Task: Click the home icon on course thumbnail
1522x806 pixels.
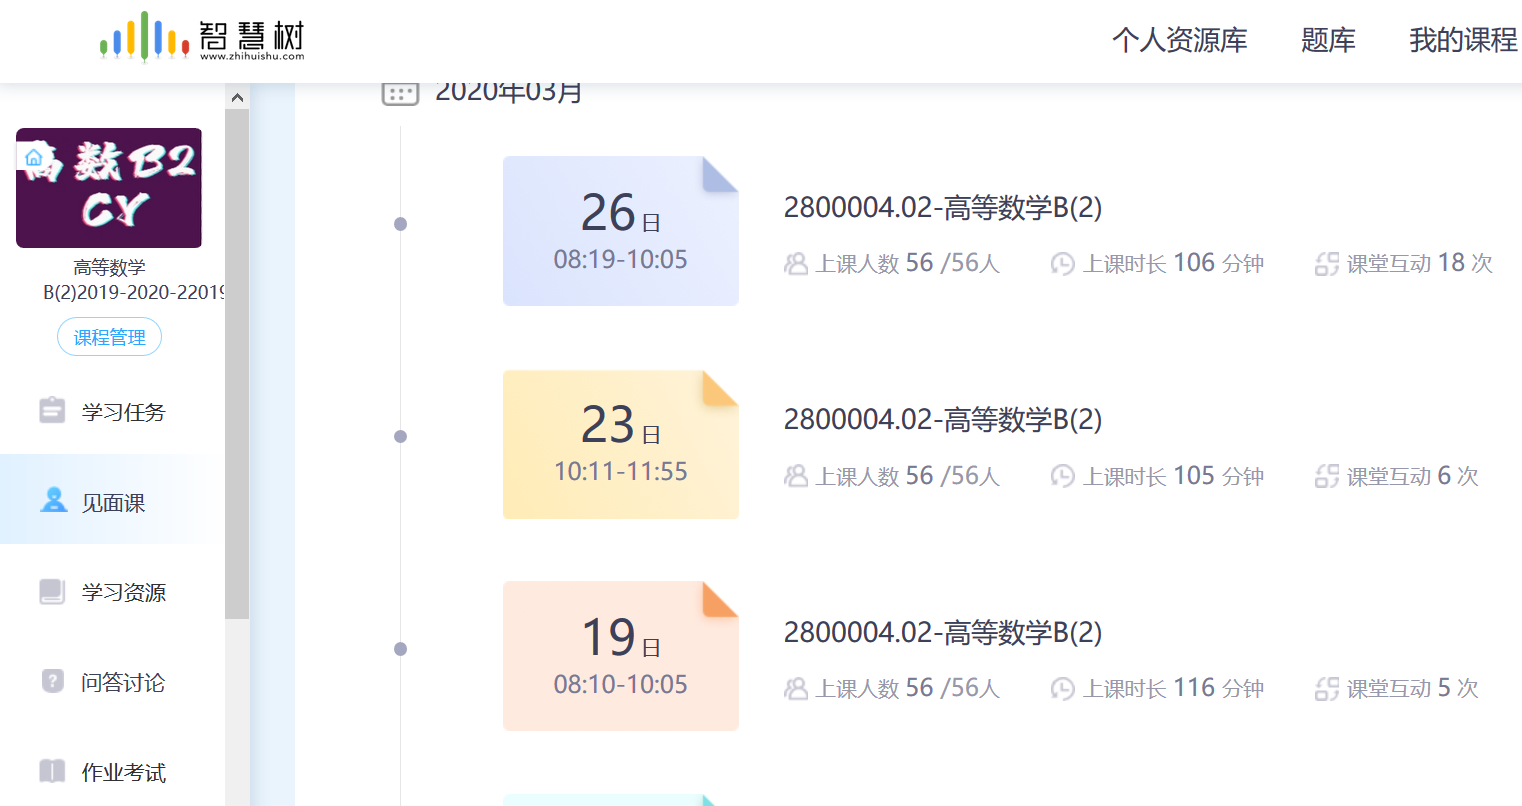Action: pyautogui.click(x=34, y=158)
